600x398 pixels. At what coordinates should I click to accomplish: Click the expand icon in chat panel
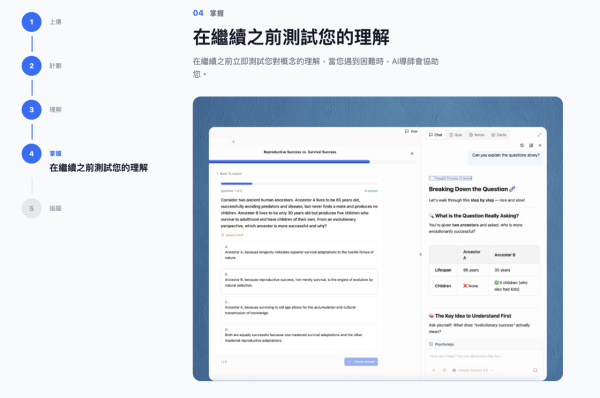tap(540, 135)
